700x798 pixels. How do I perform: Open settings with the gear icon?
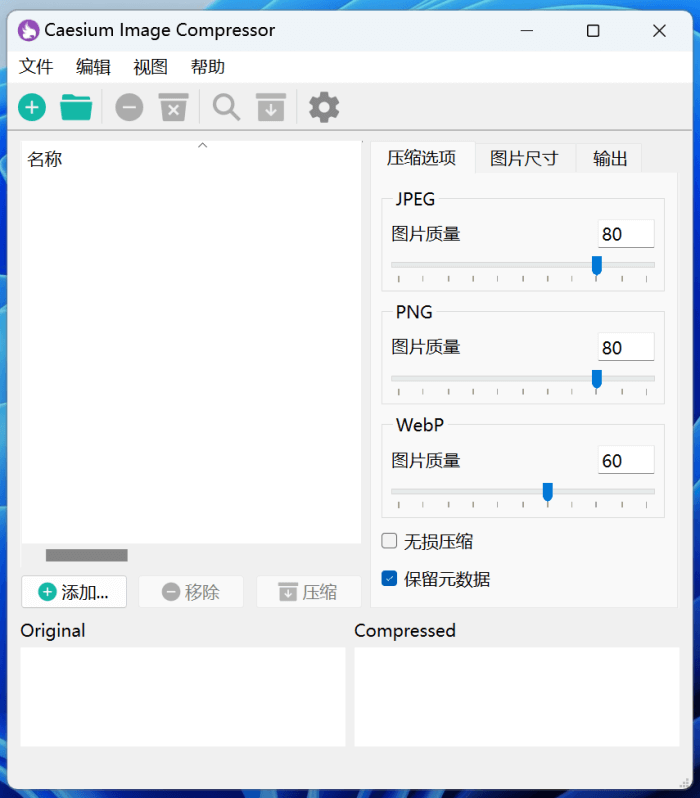pyautogui.click(x=324, y=107)
